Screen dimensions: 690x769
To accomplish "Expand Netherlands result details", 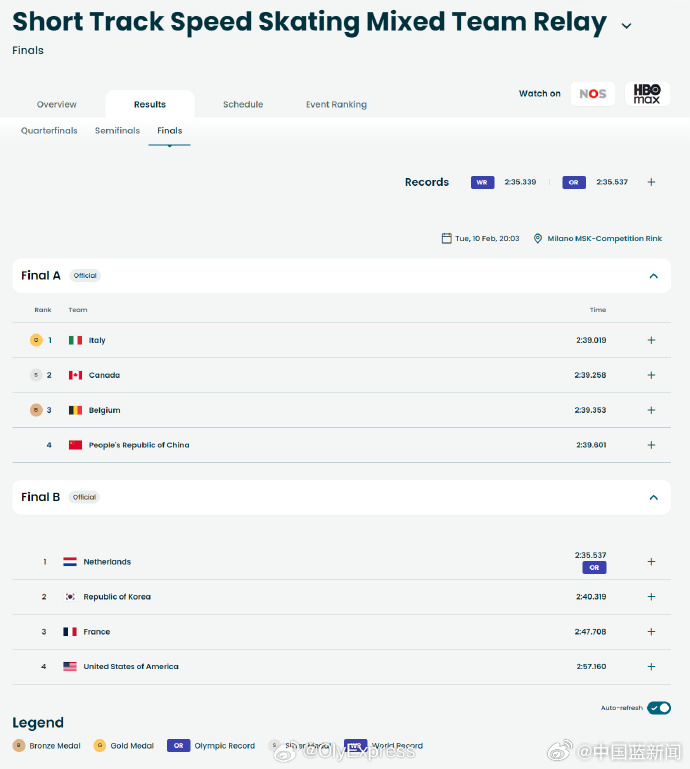I will [x=651, y=562].
